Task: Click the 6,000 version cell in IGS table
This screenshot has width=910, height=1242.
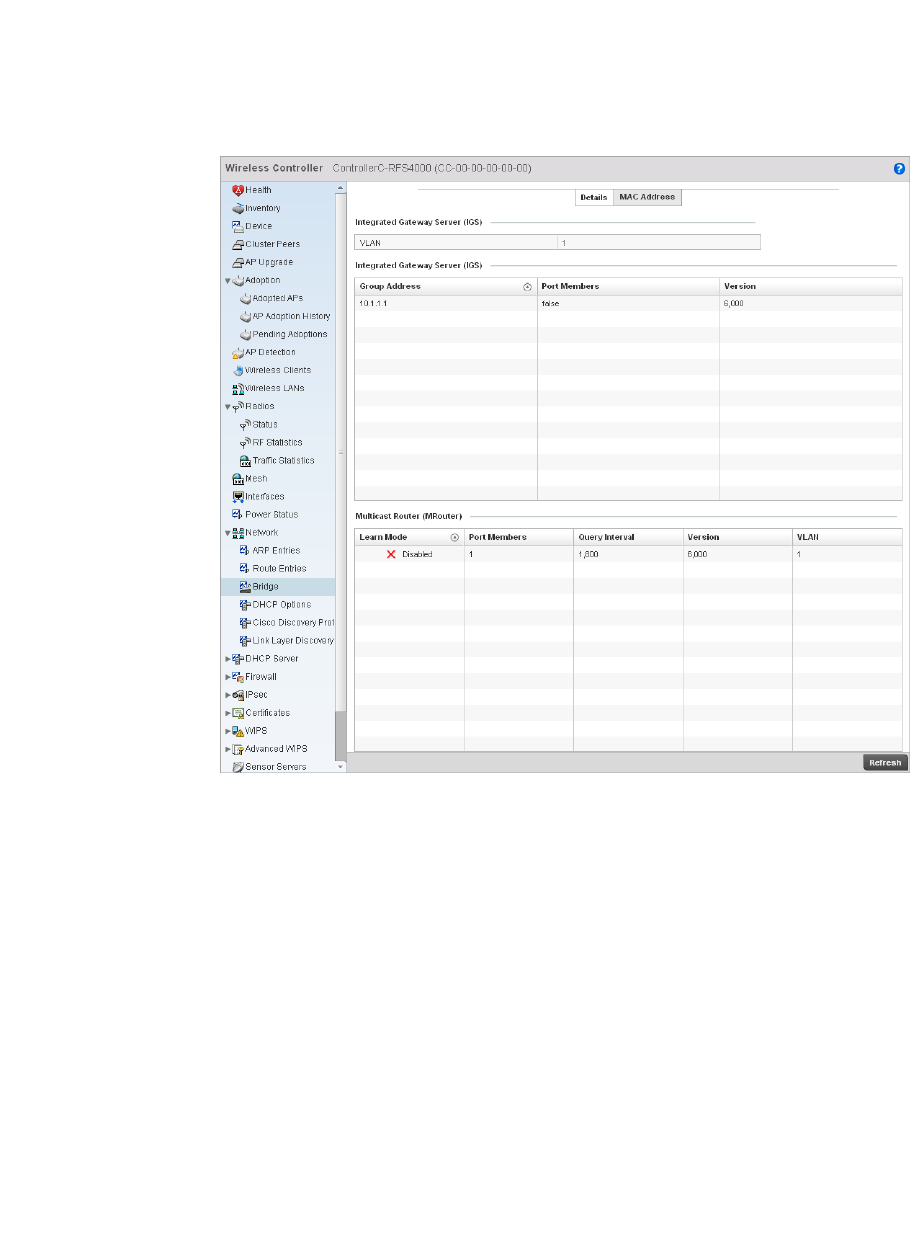Action: pos(810,303)
